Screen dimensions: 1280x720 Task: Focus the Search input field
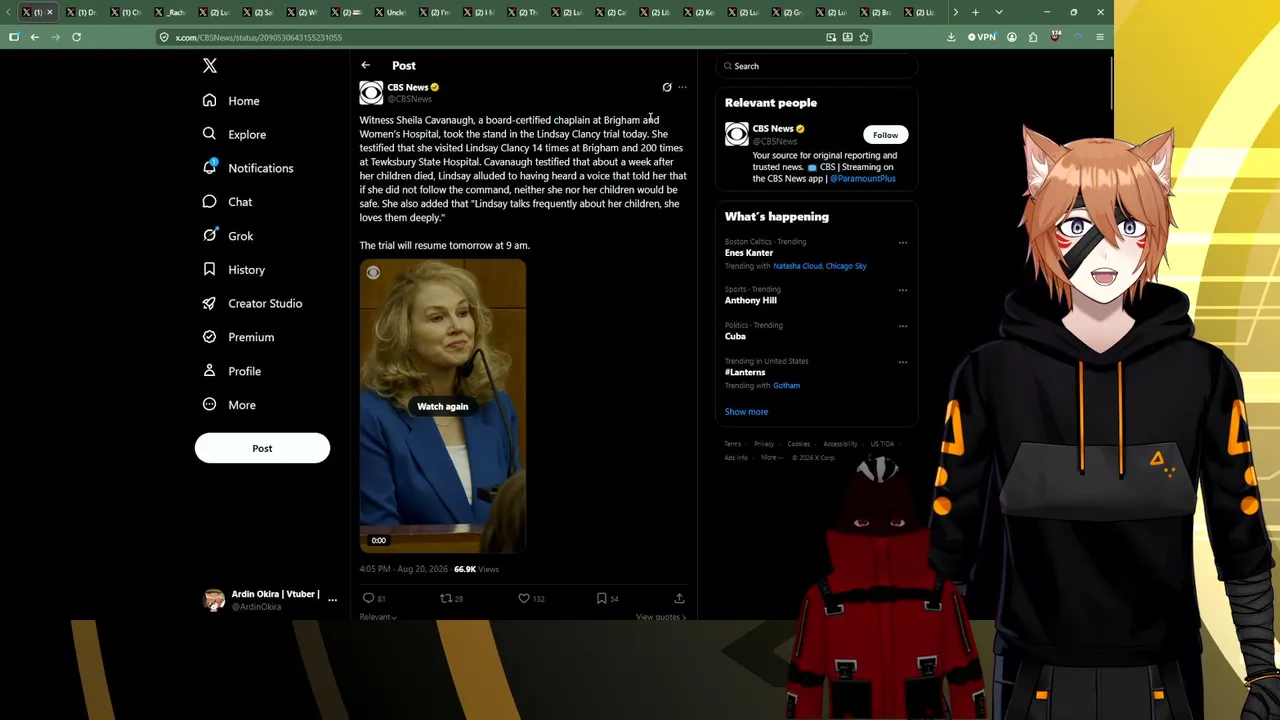pyautogui.click(x=817, y=66)
